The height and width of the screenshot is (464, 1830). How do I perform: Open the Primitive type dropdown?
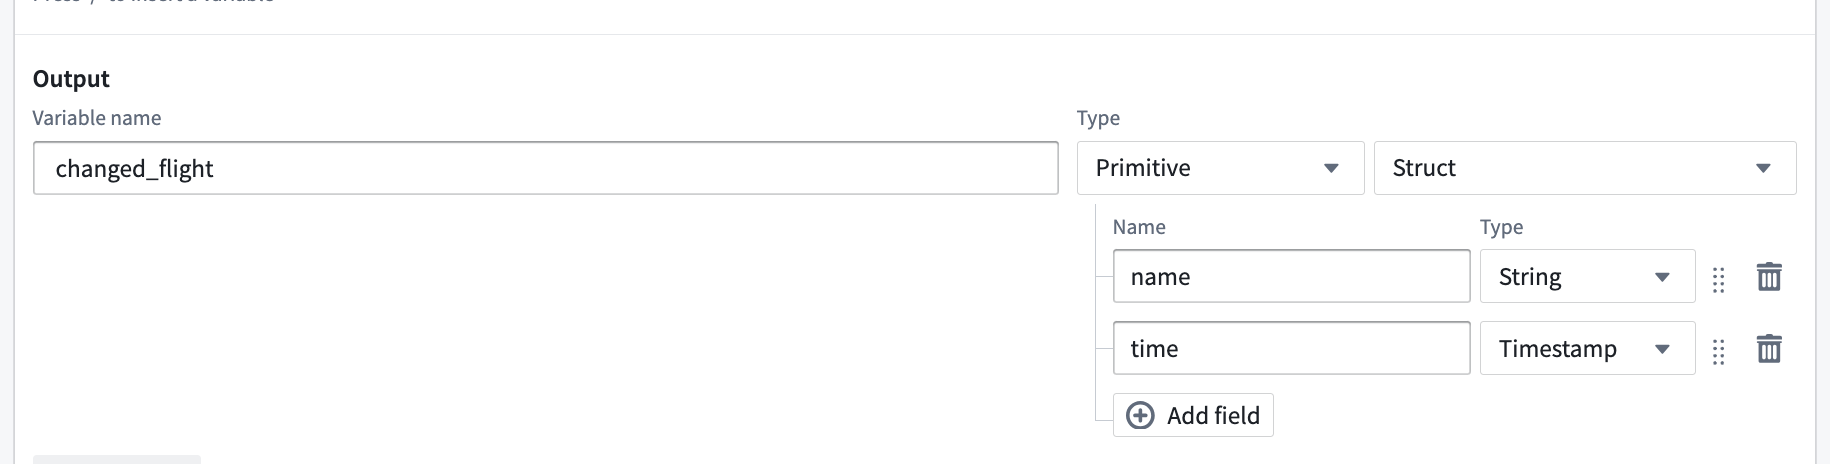tap(1220, 168)
